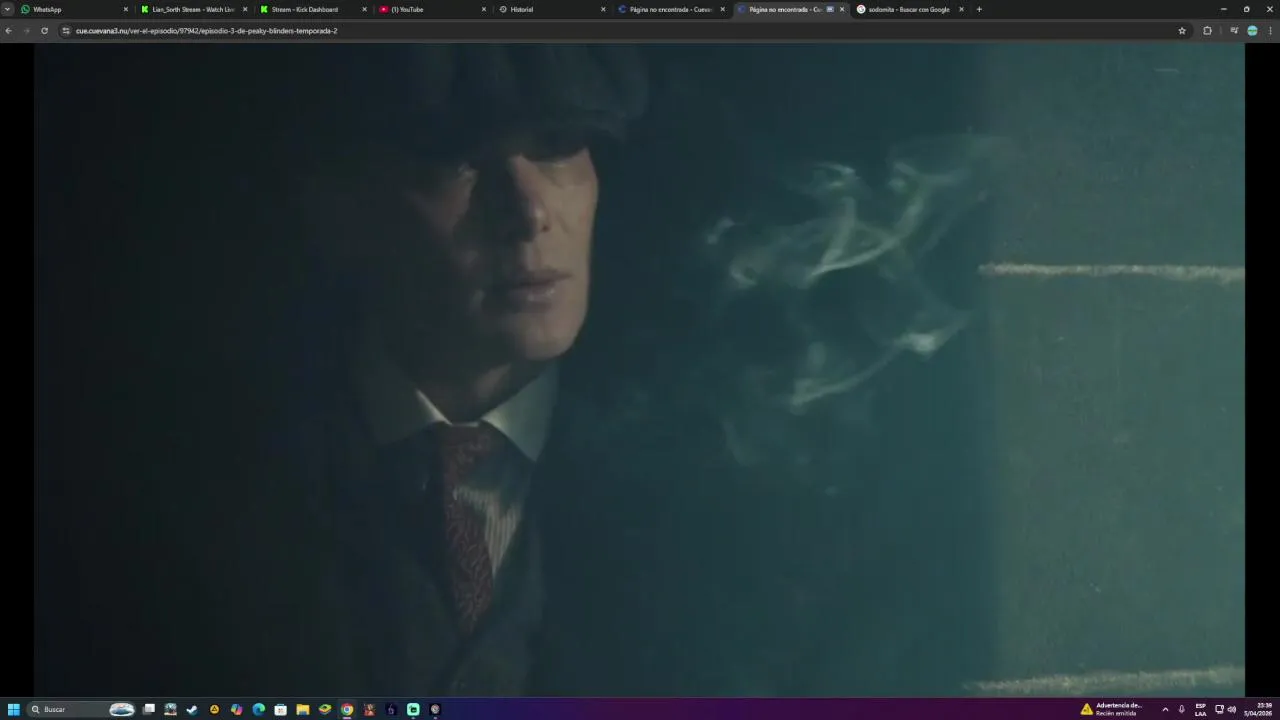Change the ESP LAA input language
Screen dimensions: 1280x720
point(1200,709)
